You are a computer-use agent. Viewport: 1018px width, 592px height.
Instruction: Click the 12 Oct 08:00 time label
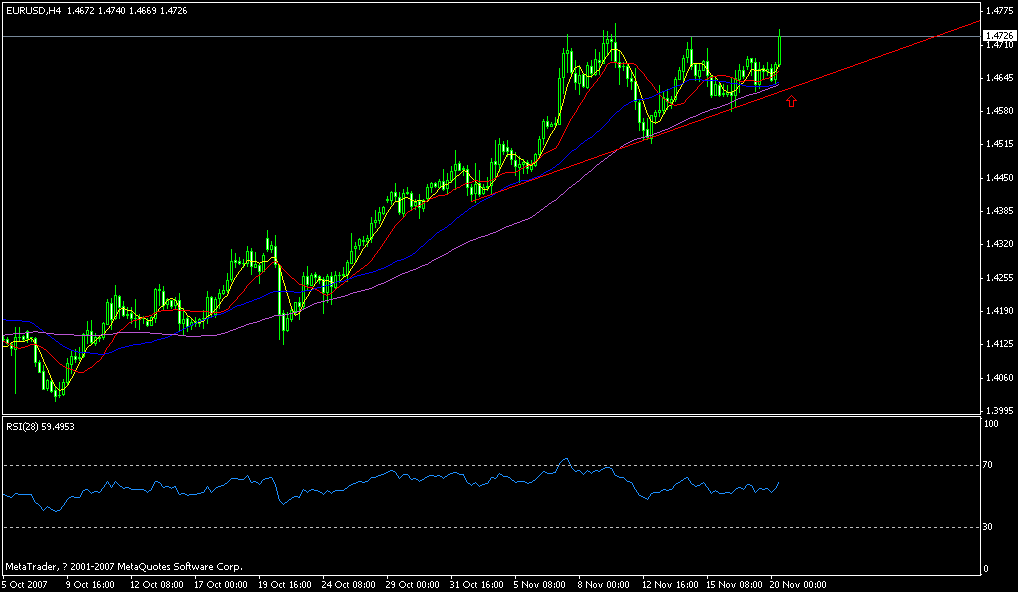point(156,585)
